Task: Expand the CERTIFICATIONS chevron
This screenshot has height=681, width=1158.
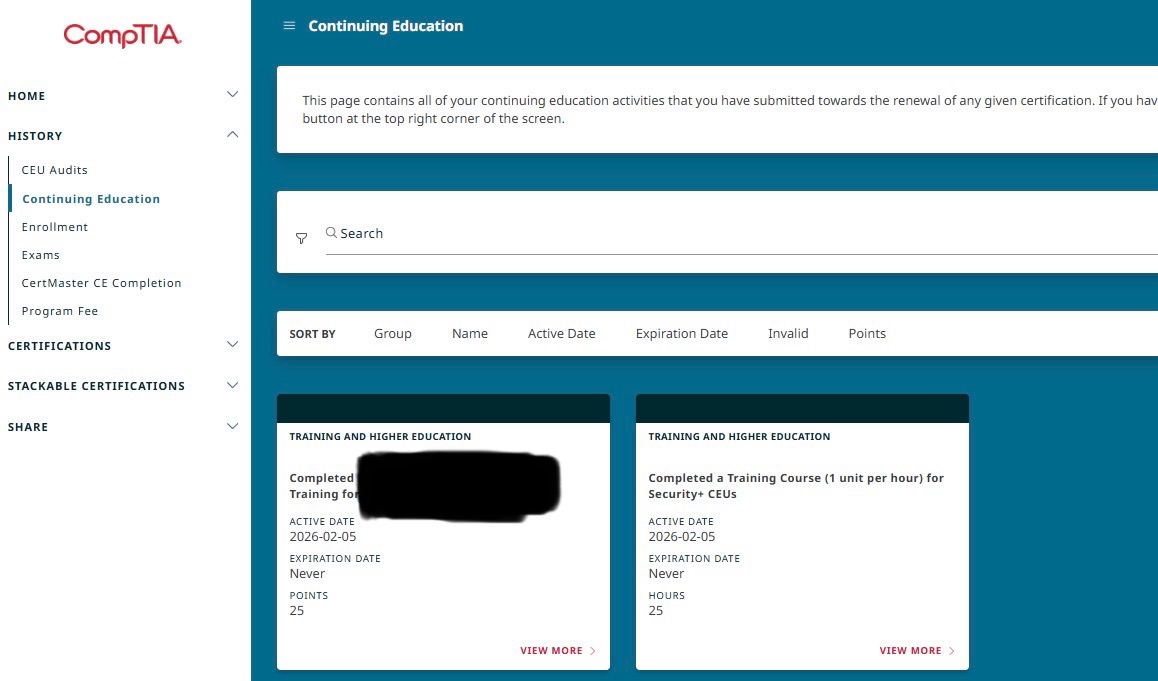Action: coord(232,344)
